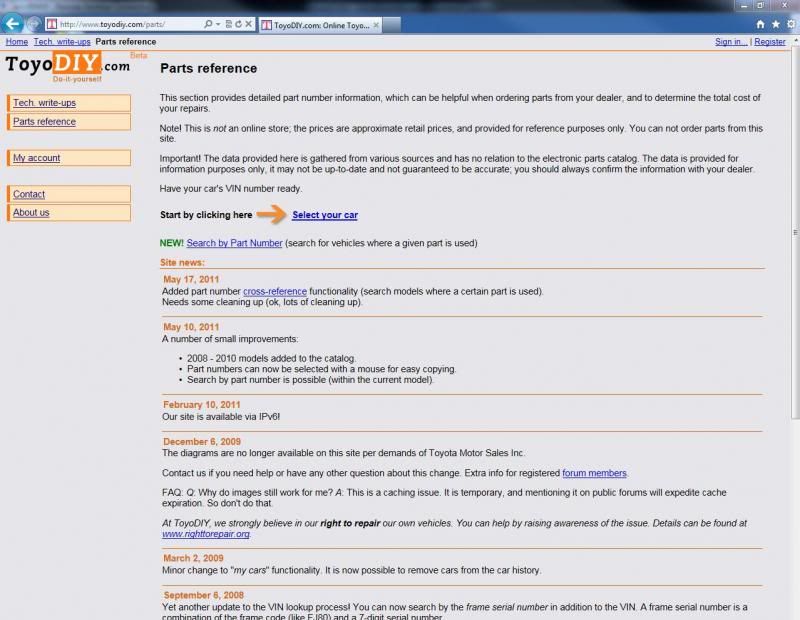Click the Part numbers can now be selected bullet
800x620 pixels.
tap(321, 369)
